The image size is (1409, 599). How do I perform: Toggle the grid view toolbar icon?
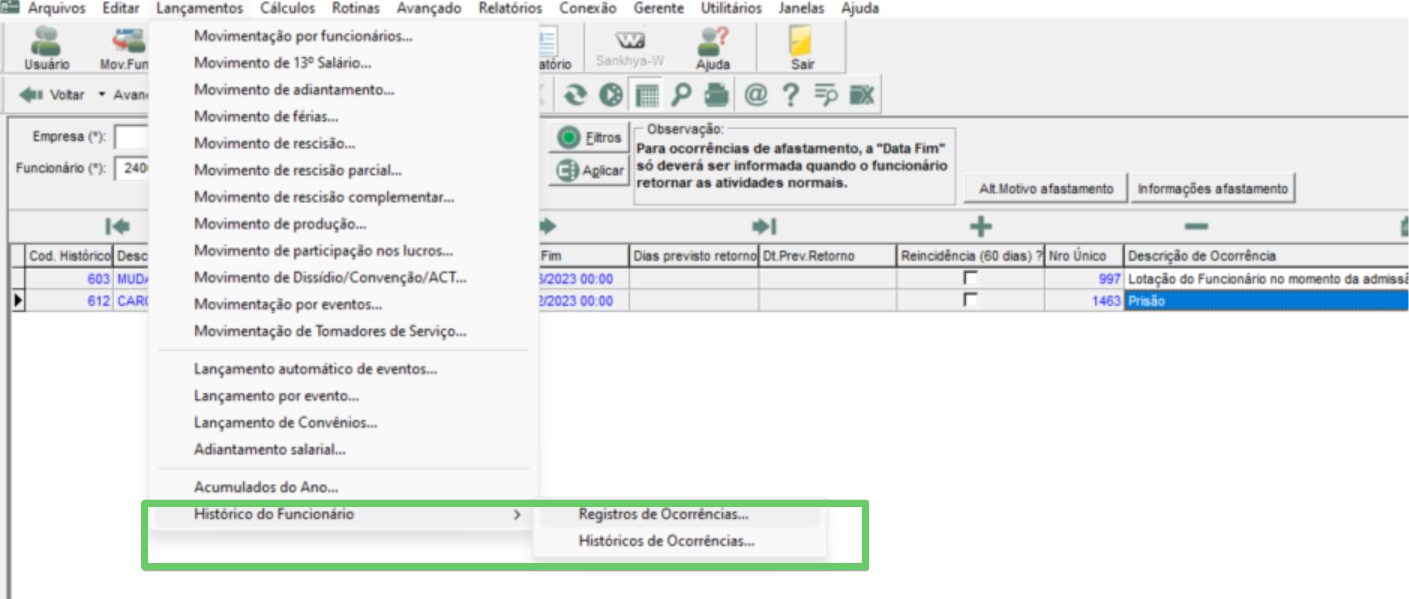647,95
